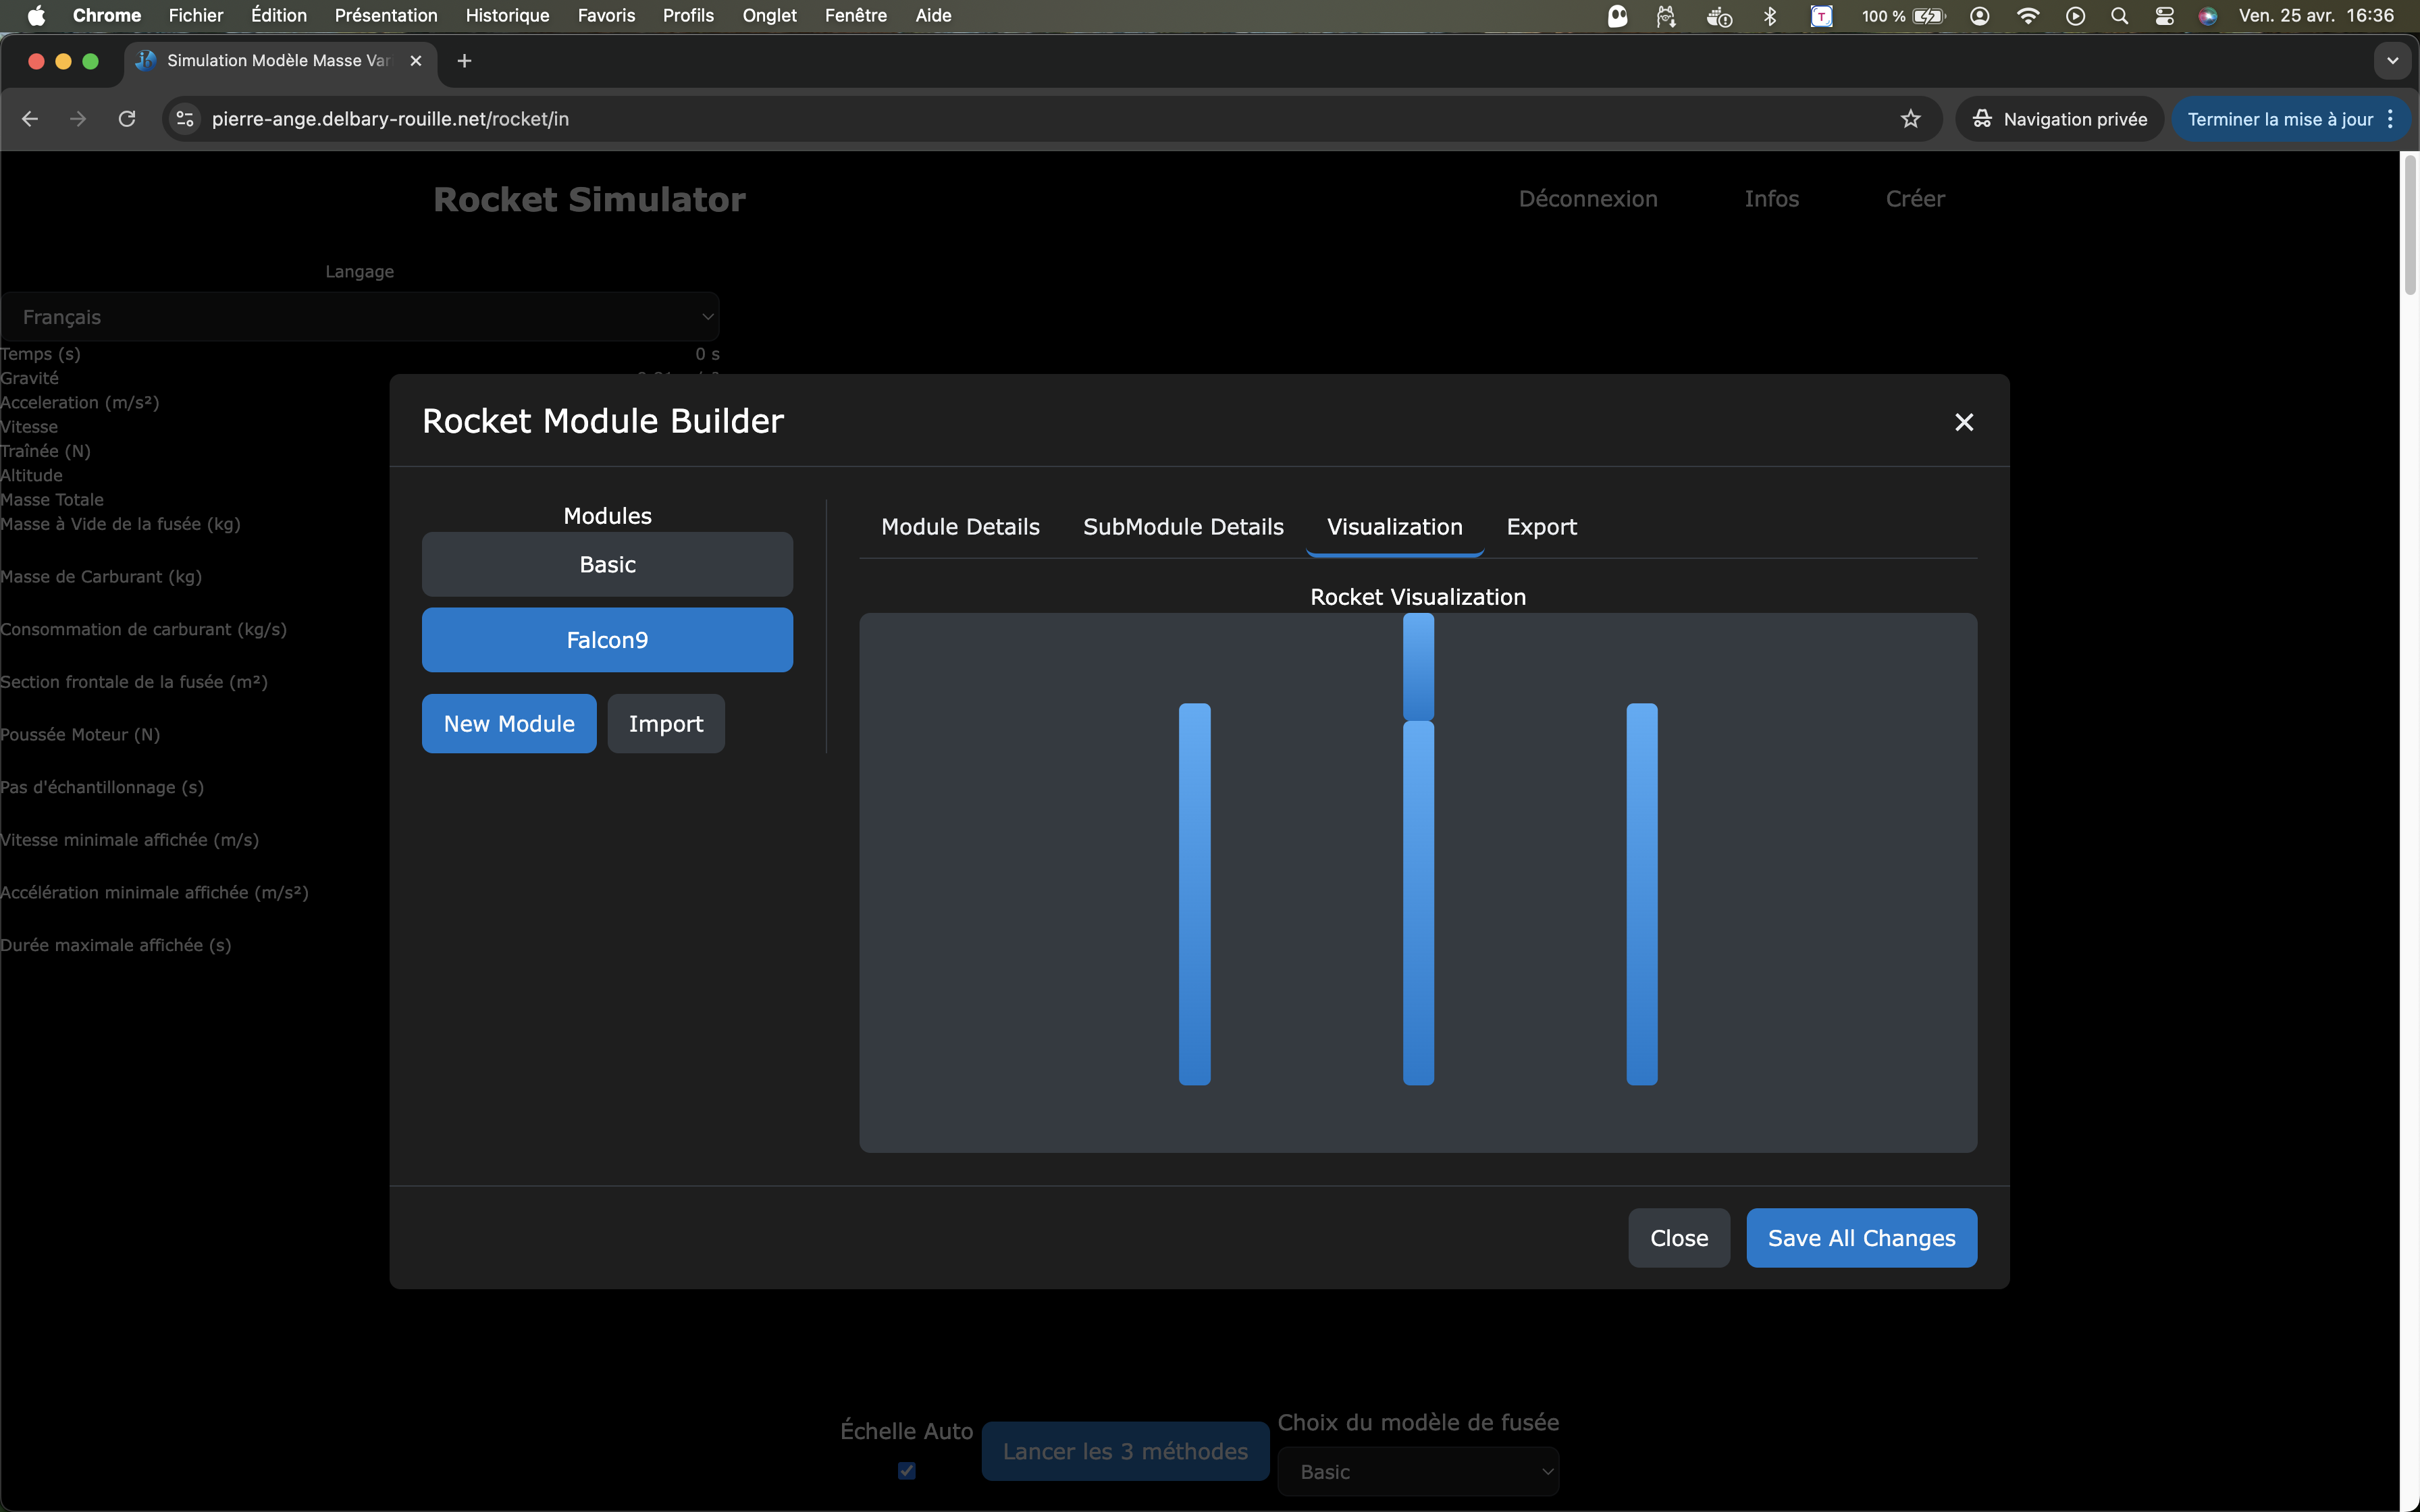The image size is (2420, 1512).
Task: Click the date and time in menu bar
Action: (2316, 15)
